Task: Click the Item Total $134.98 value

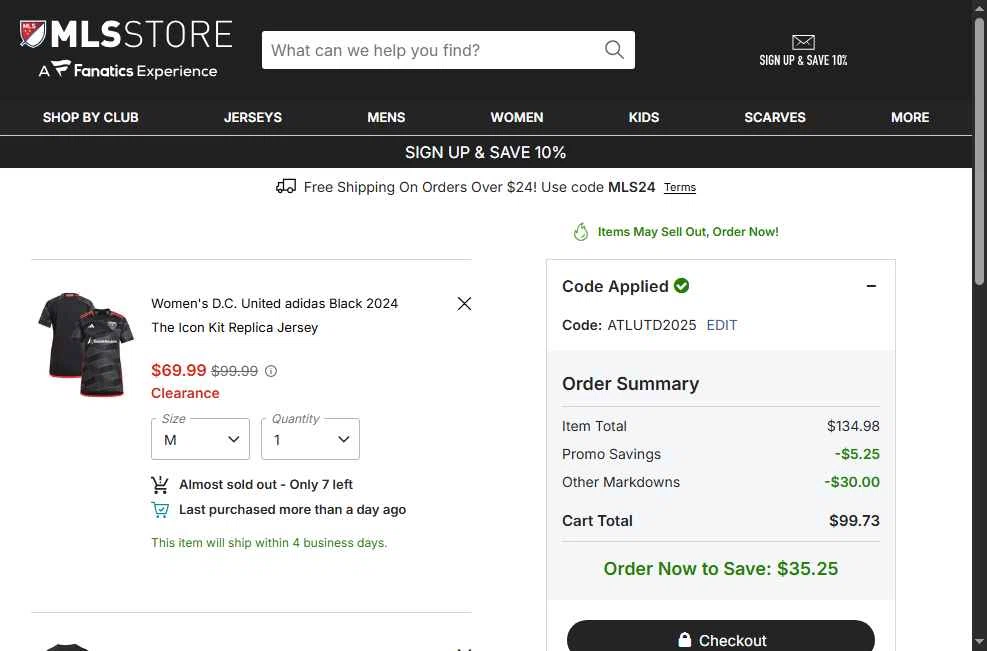Action: tap(853, 426)
